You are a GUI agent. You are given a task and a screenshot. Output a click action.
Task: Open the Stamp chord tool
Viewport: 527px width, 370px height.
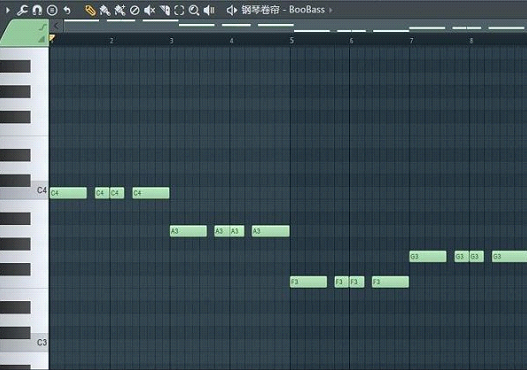coord(52,10)
